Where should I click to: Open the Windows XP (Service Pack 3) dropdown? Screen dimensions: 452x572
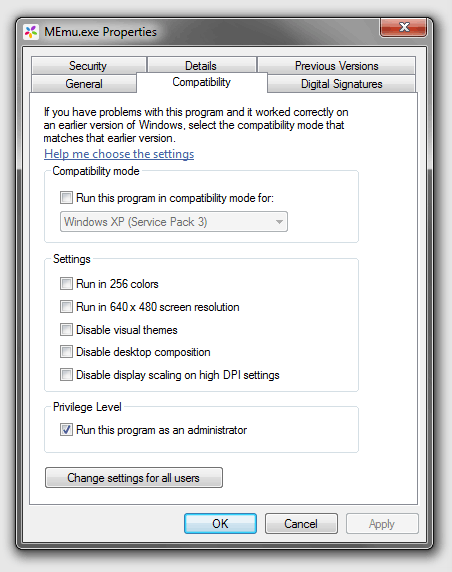point(174,221)
